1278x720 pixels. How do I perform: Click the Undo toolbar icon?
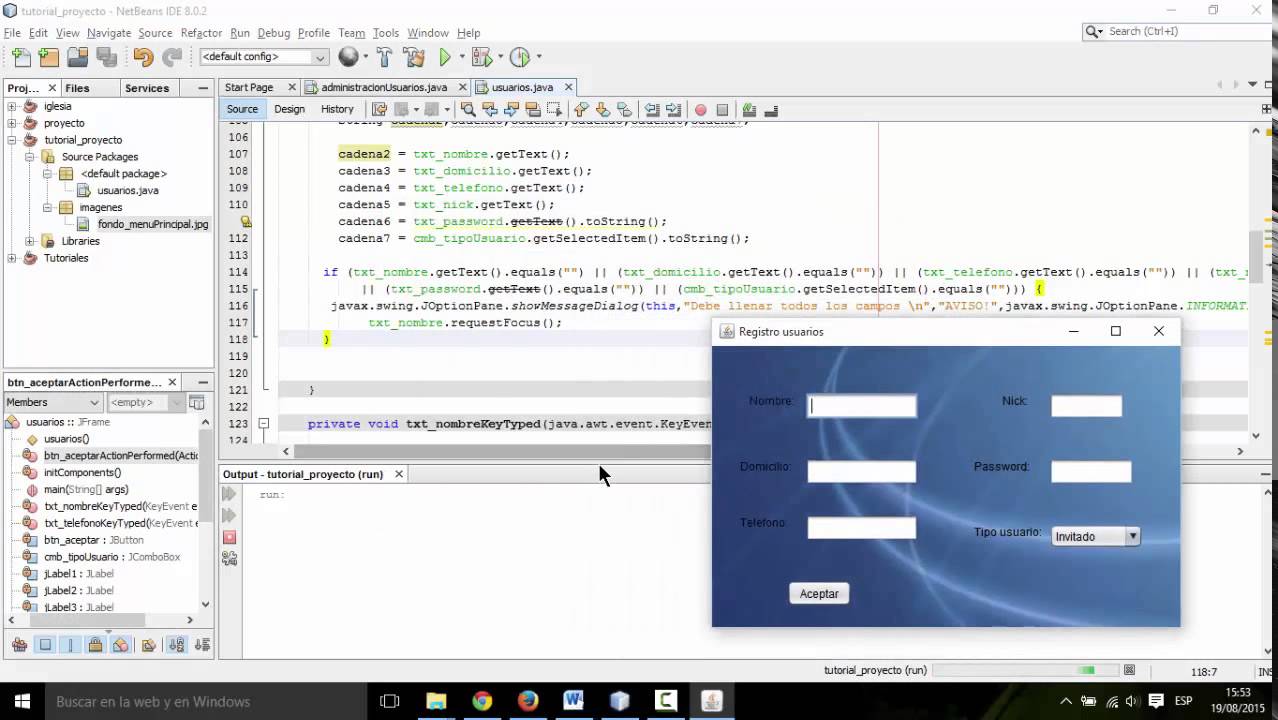click(143, 57)
